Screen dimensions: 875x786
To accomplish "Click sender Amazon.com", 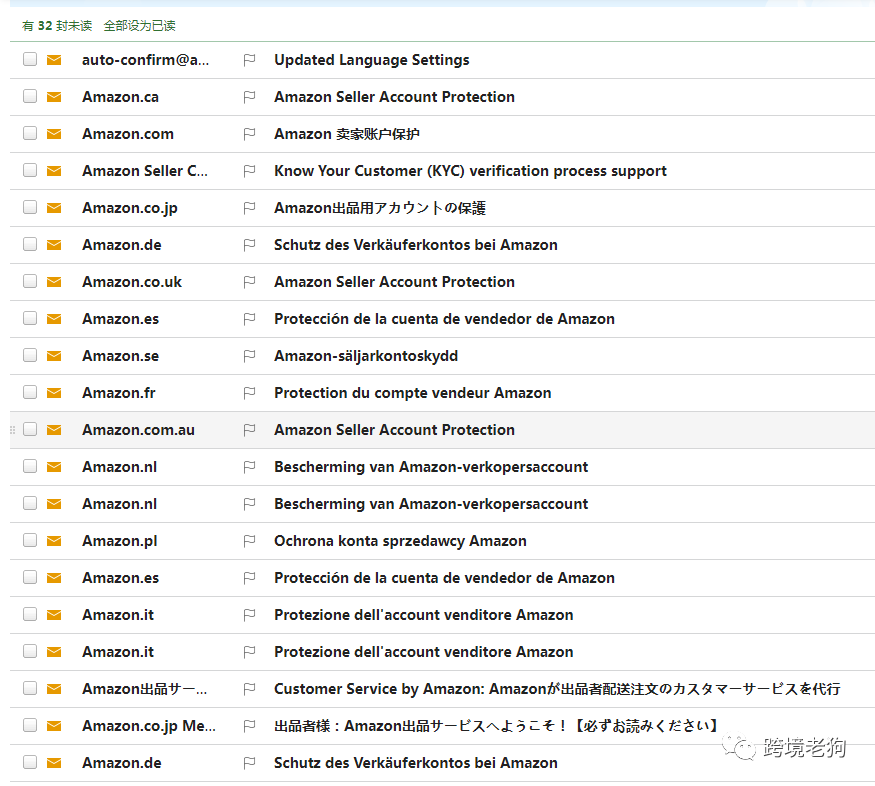I will click(128, 134).
